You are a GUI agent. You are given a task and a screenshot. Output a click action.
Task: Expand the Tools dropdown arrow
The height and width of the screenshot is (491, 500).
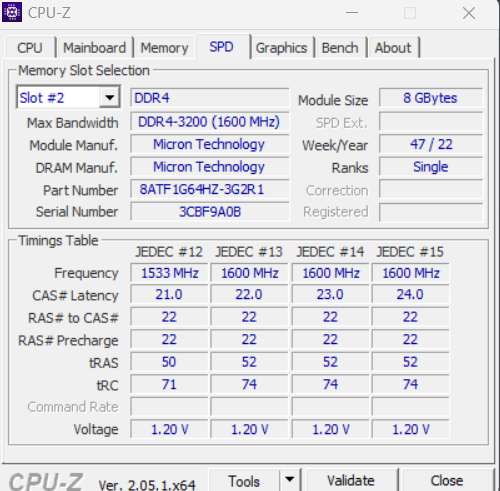(290, 480)
